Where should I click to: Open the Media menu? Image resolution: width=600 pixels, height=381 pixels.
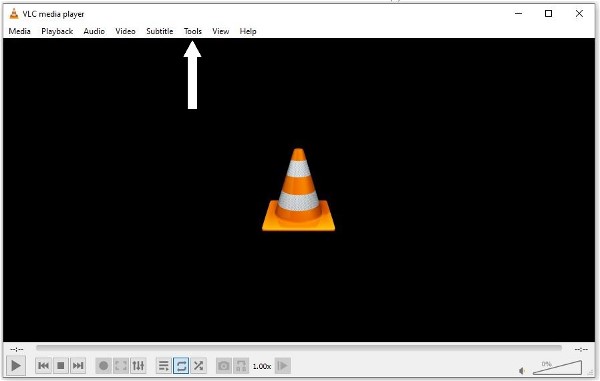(x=20, y=31)
